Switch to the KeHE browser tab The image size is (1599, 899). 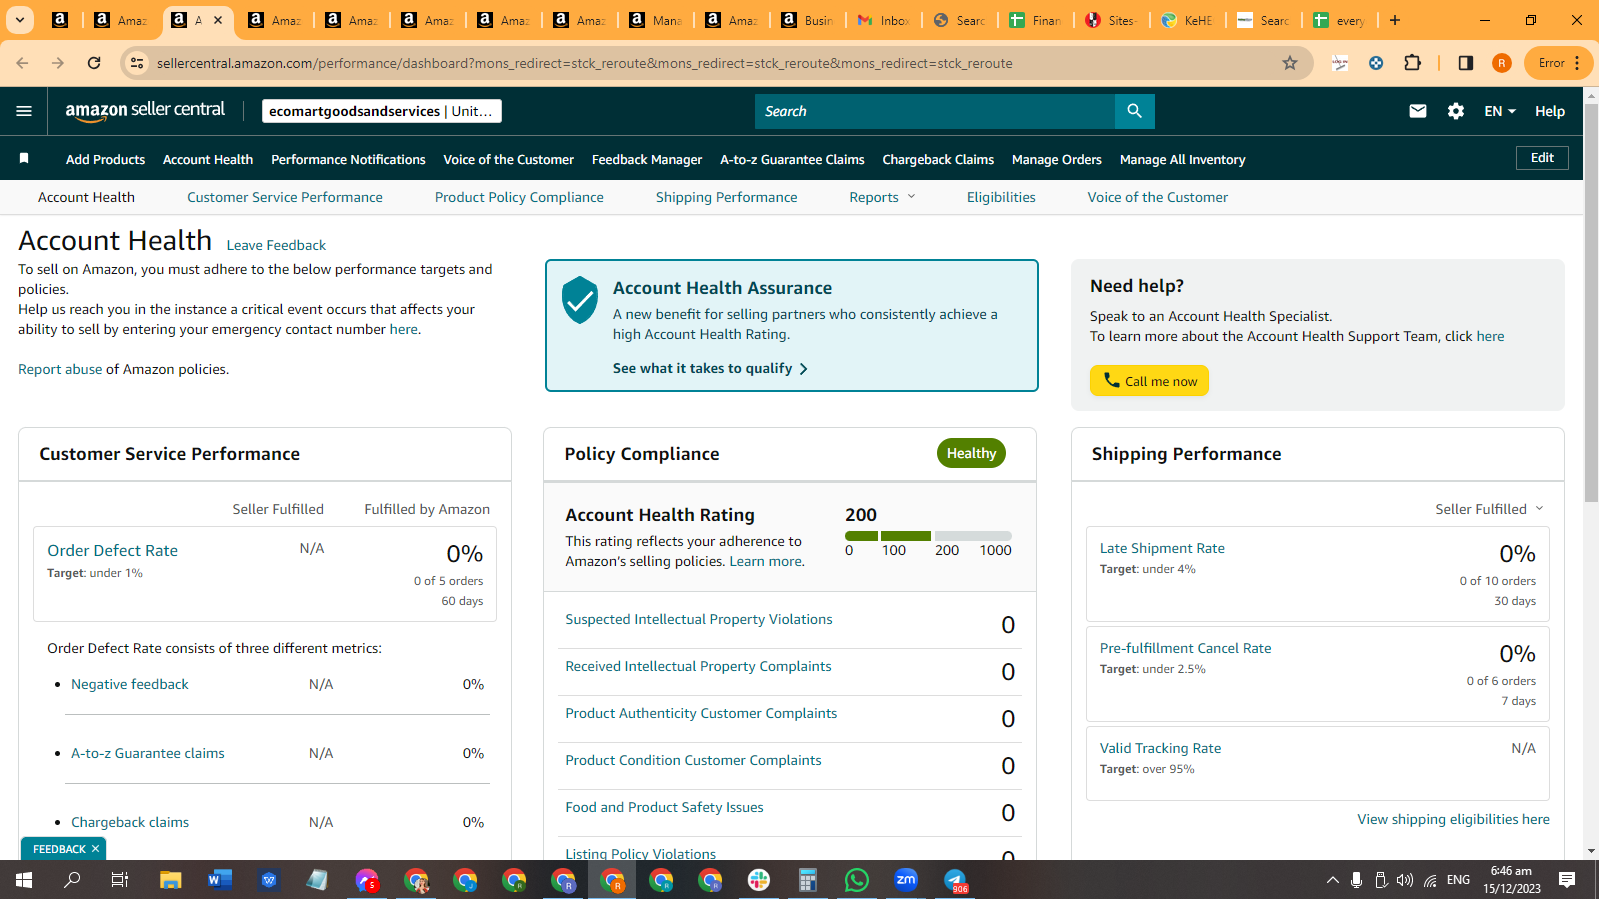point(1187,20)
